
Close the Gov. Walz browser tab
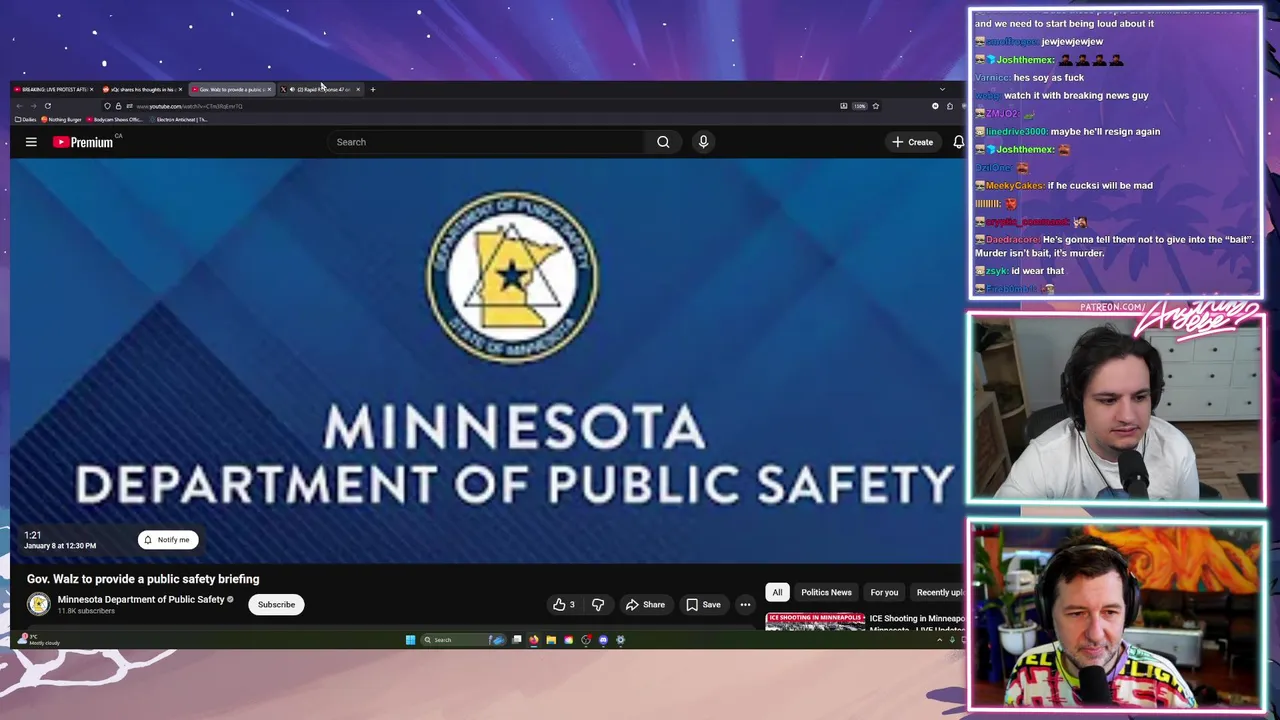[269, 89]
